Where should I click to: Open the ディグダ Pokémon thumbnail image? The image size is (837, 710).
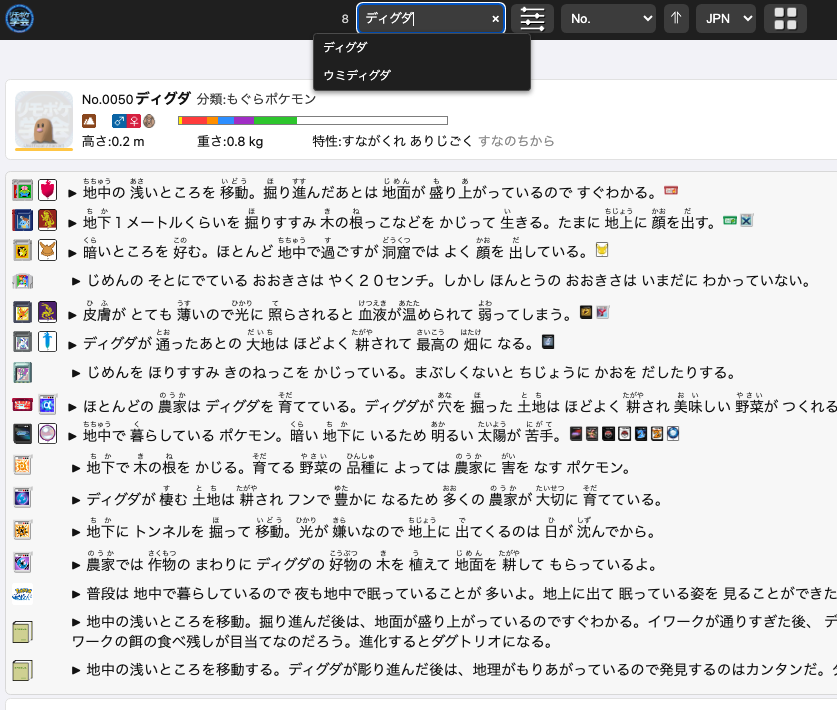(x=44, y=121)
